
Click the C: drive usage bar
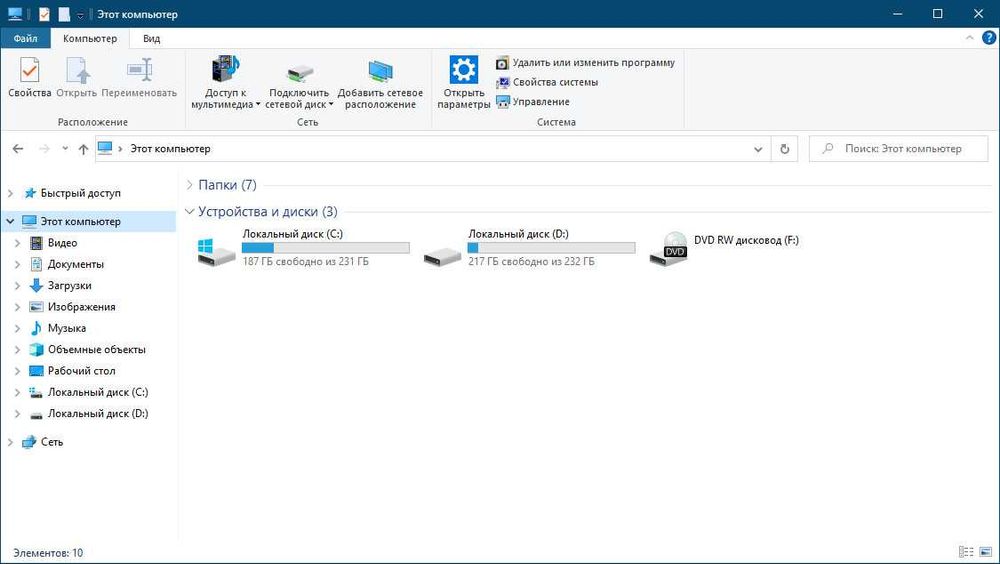[x=326, y=248]
